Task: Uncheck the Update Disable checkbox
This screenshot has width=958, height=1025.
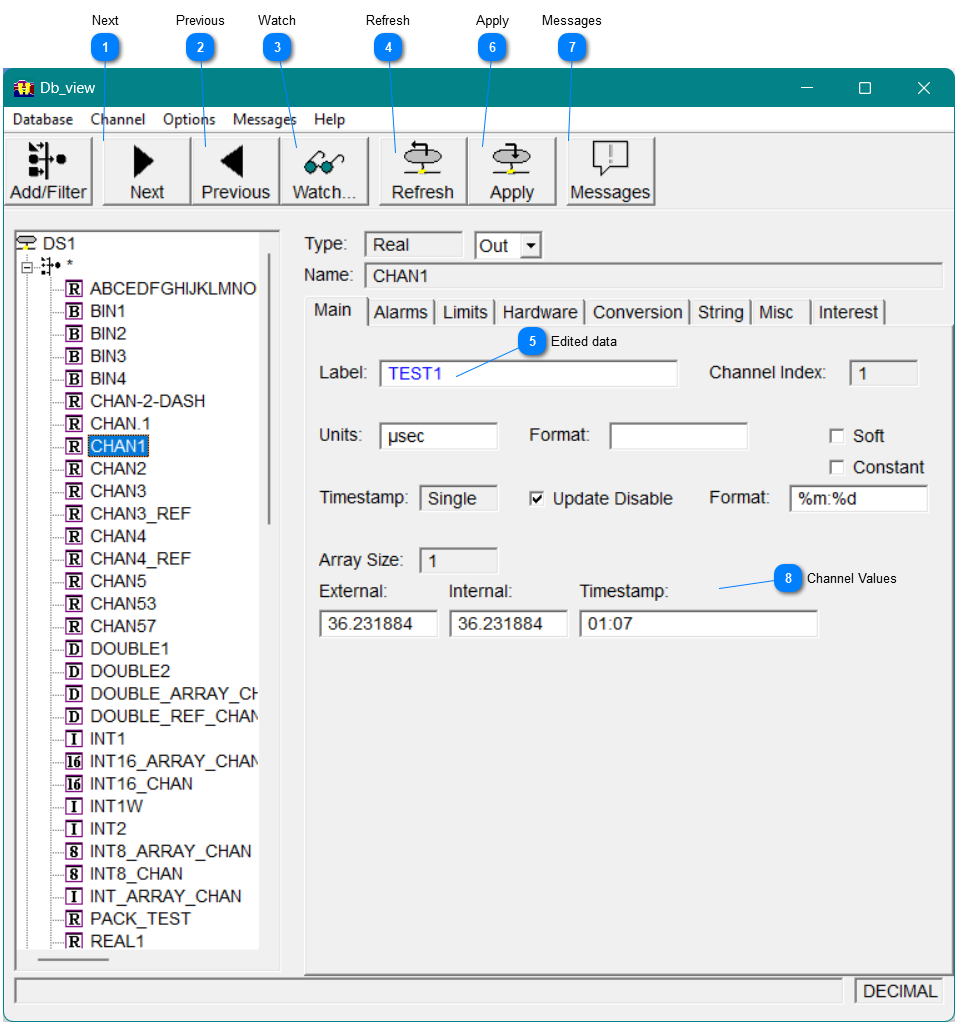Action: point(537,498)
